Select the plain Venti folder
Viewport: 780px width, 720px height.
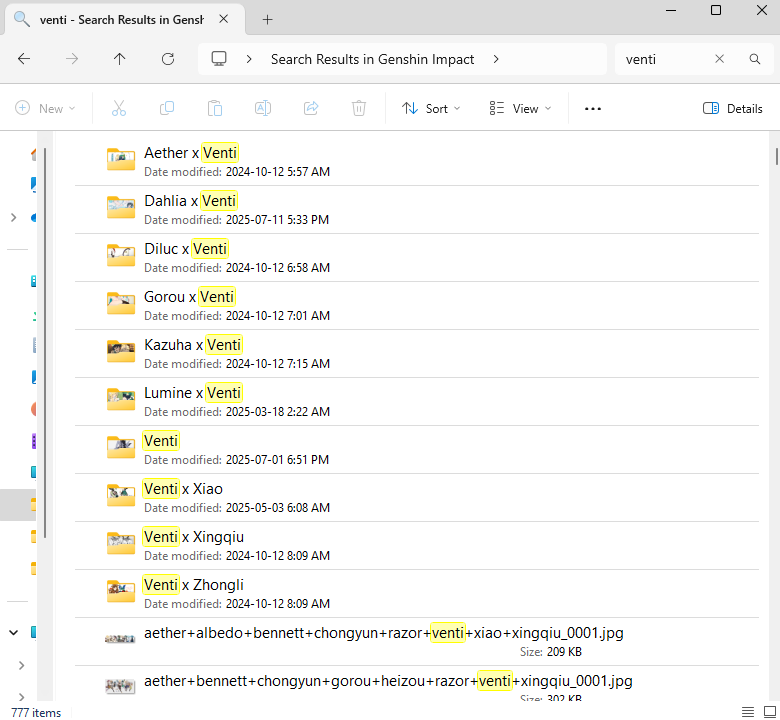click(417, 450)
